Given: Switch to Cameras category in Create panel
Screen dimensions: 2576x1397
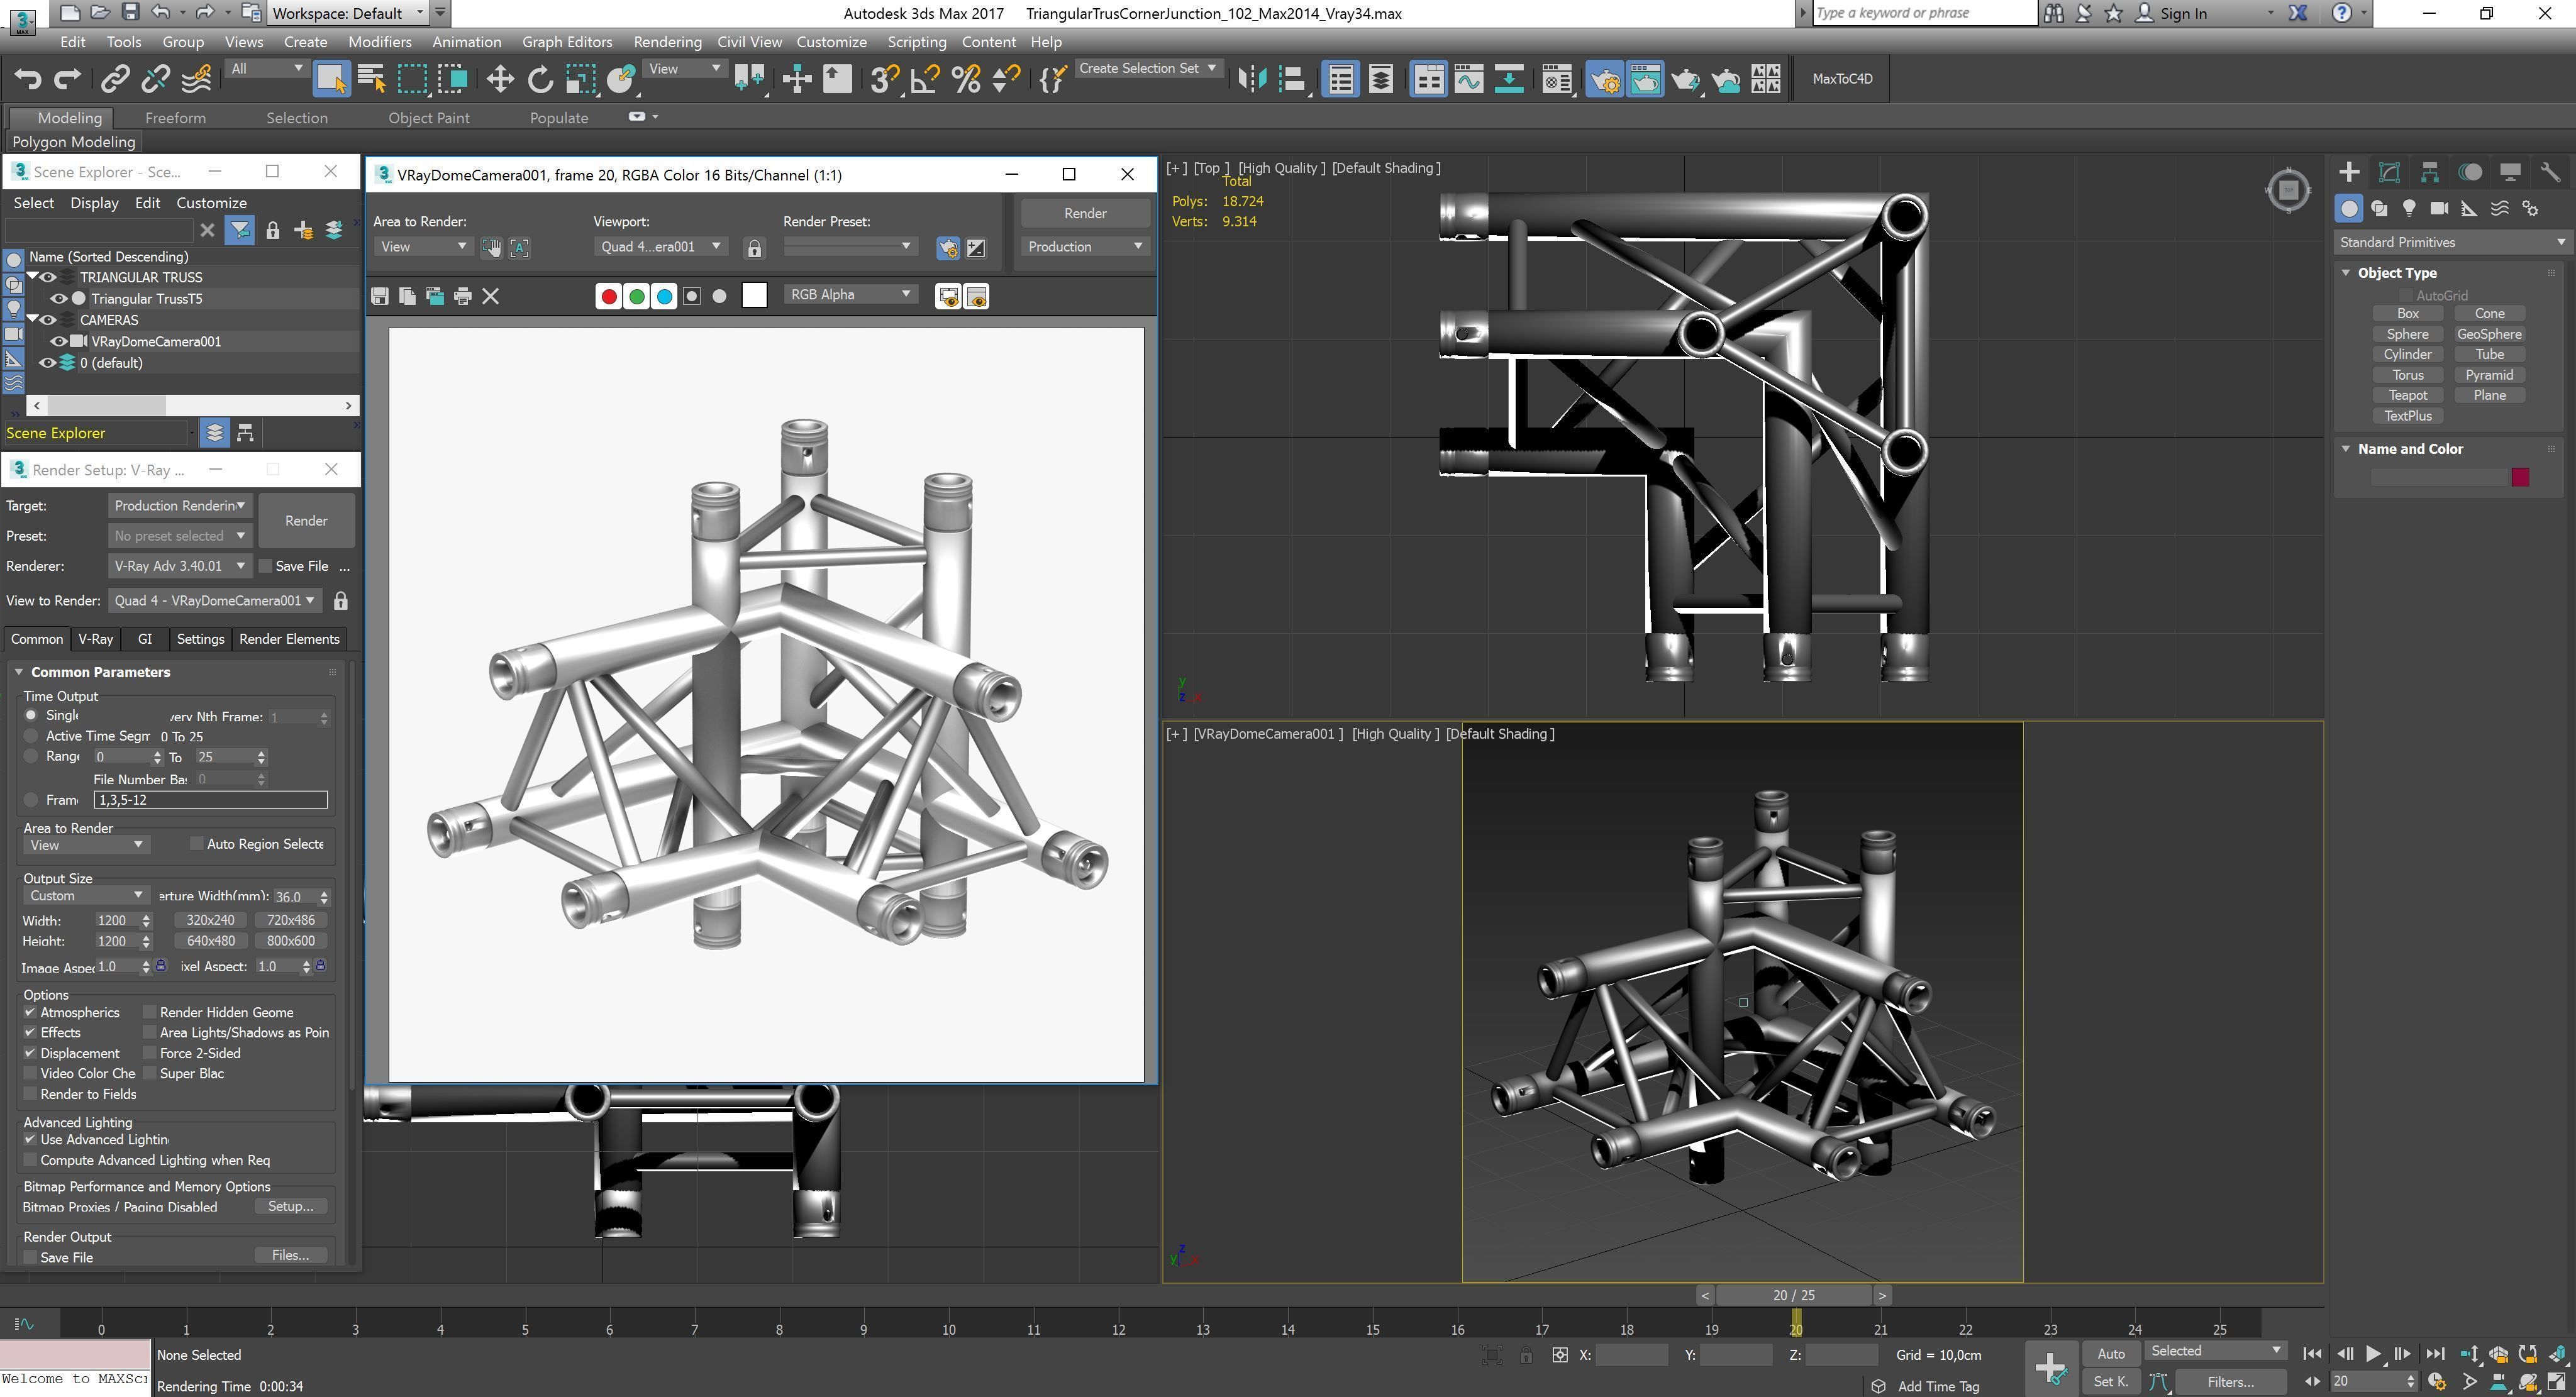Looking at the screenshot, I should coord(2439,208).
